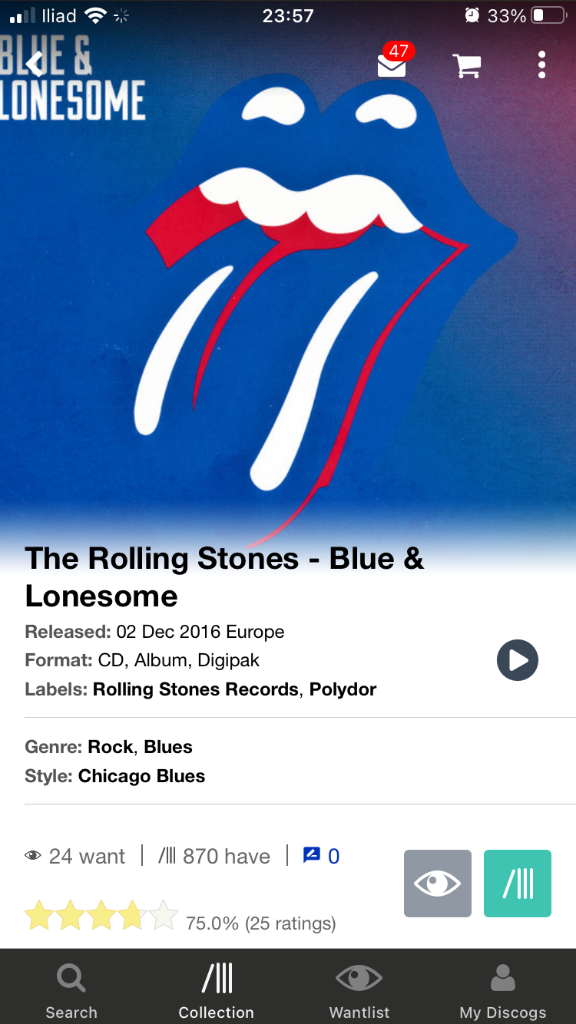576x1024 pixels.
Task: Open Rolling Stones Records label link
Action: [x=196, y=689]
